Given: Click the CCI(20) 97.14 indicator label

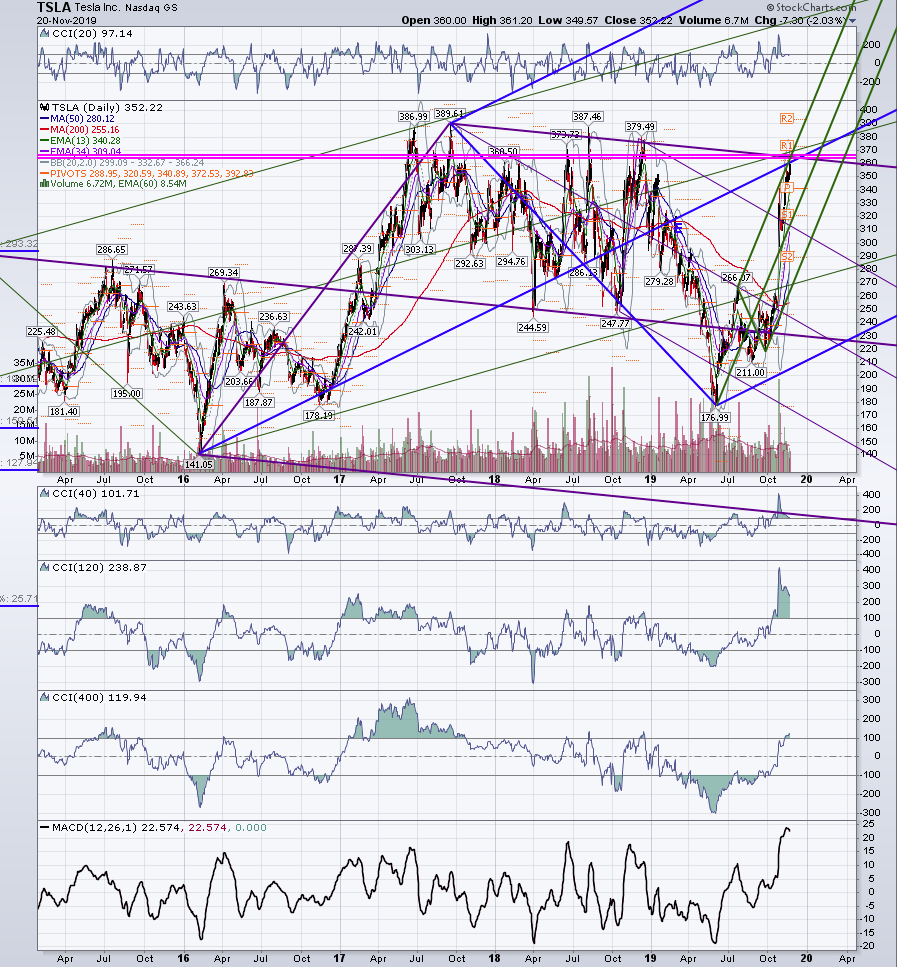Looking at the screenshot, I should (x=93, y=33).
